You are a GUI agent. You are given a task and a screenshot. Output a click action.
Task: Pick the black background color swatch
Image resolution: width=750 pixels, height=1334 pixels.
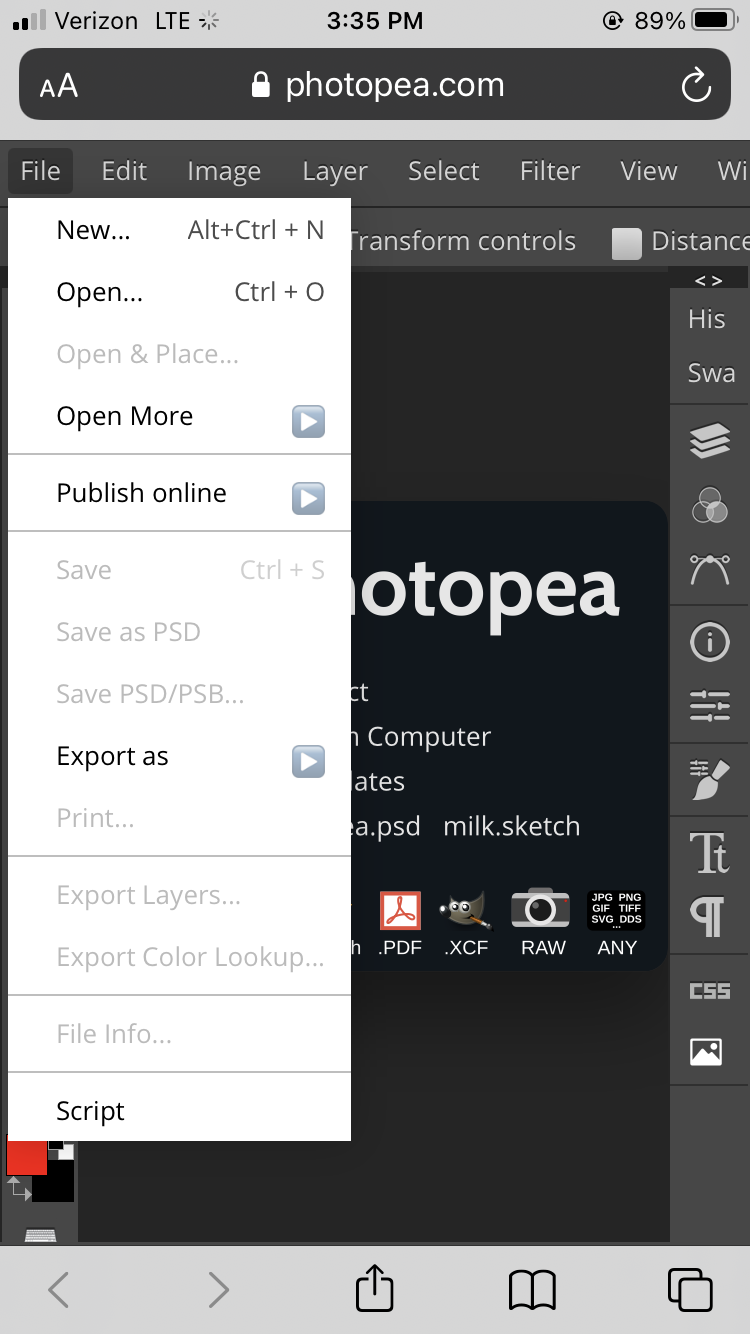[59, 1185]
